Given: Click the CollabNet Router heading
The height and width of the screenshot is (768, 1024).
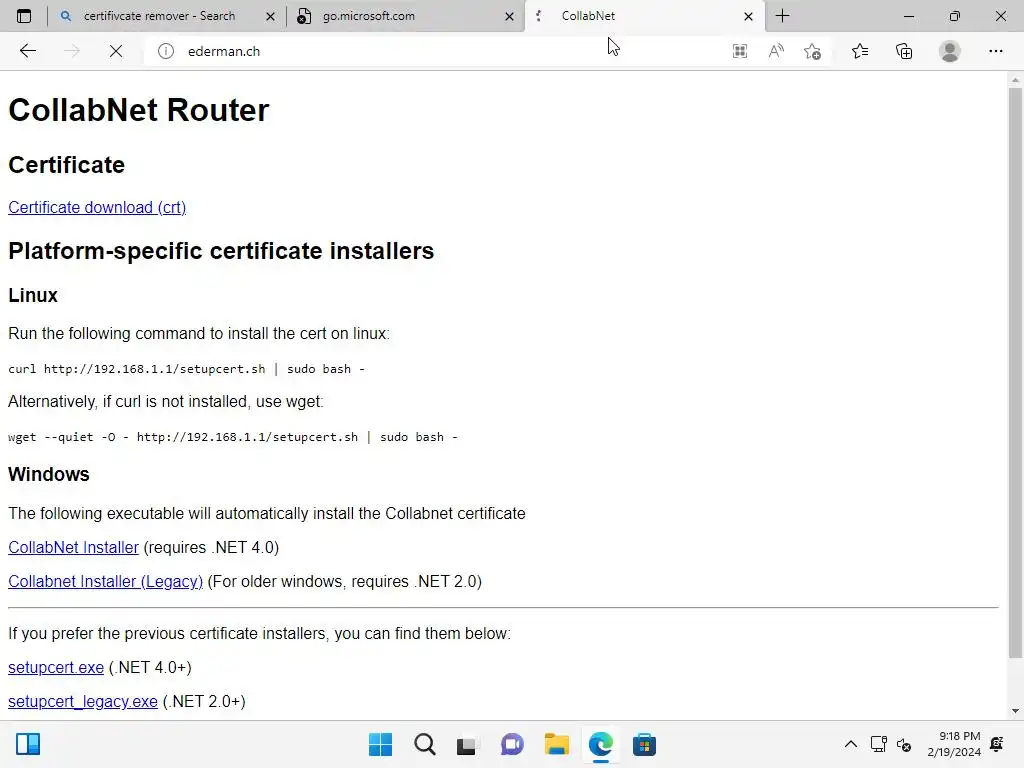Looking at the screenshot, I should (x=138, y=110).
